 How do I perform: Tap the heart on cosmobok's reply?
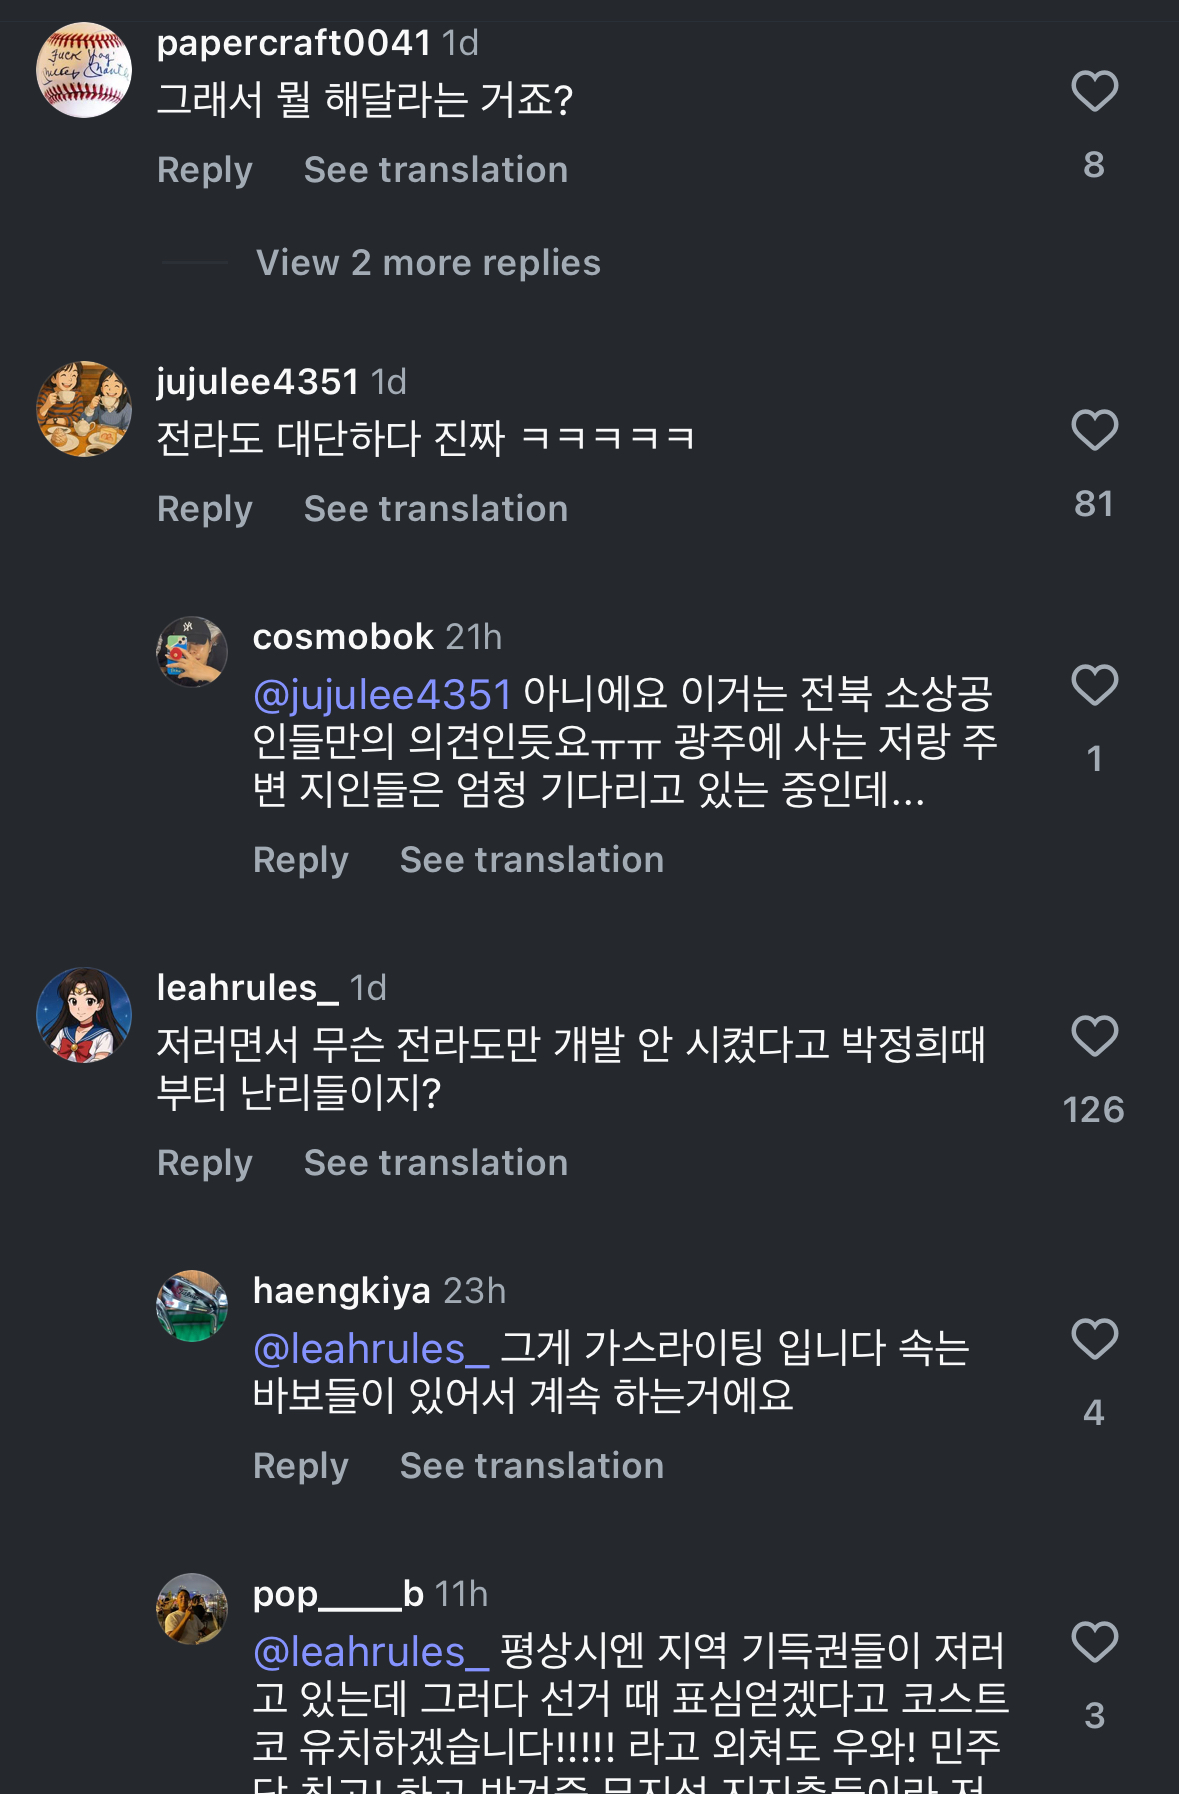[1094, 686]
